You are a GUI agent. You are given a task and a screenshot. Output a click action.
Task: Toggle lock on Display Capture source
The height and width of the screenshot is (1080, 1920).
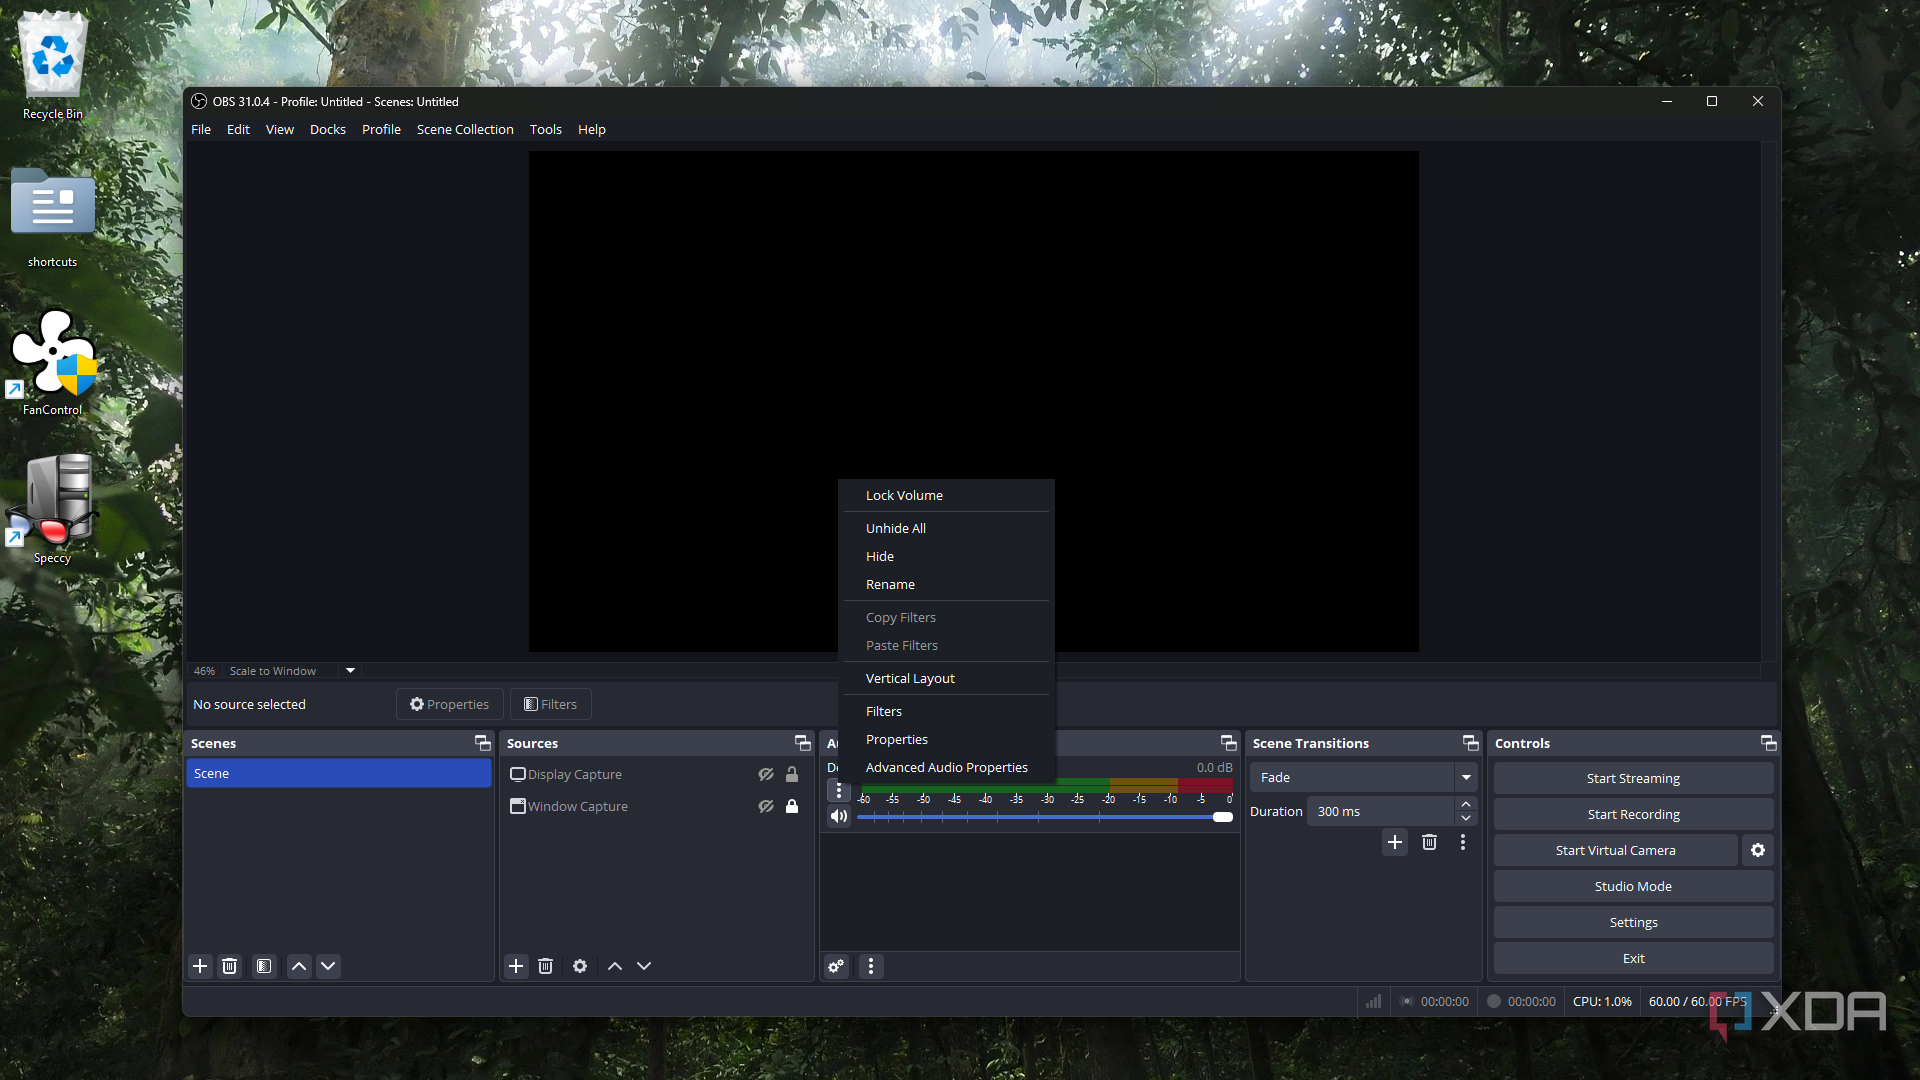(792, 774)
